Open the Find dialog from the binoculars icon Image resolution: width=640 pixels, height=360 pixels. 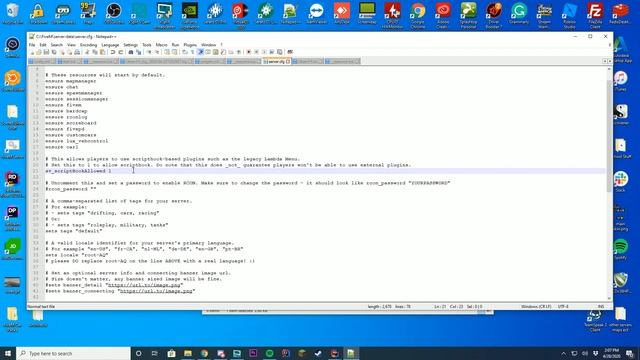tap(131, 52)
